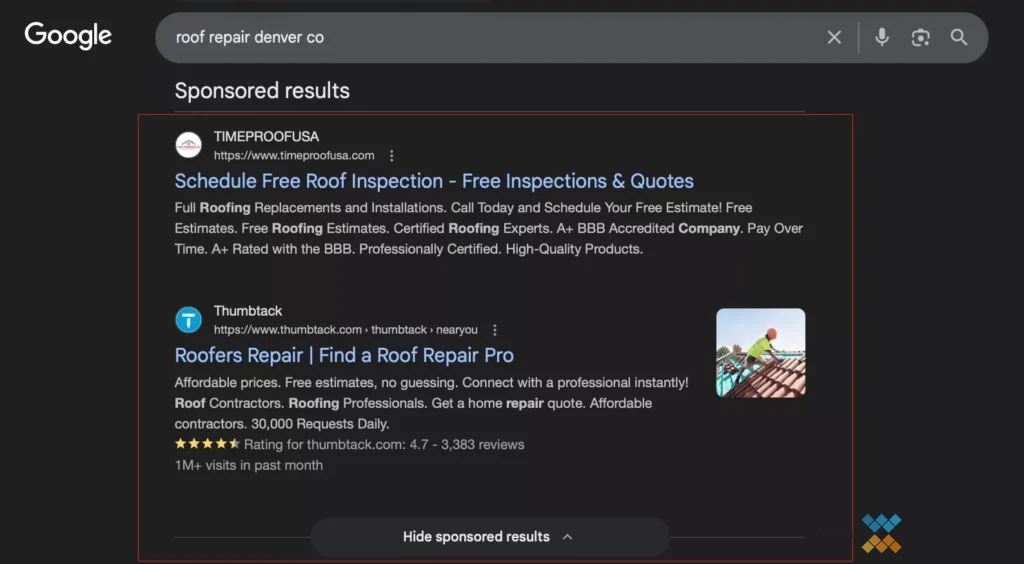The height and width of the screenshot is (564, 1024).
Task: Start voice search with the microphone icon
Action: [882, 37]
